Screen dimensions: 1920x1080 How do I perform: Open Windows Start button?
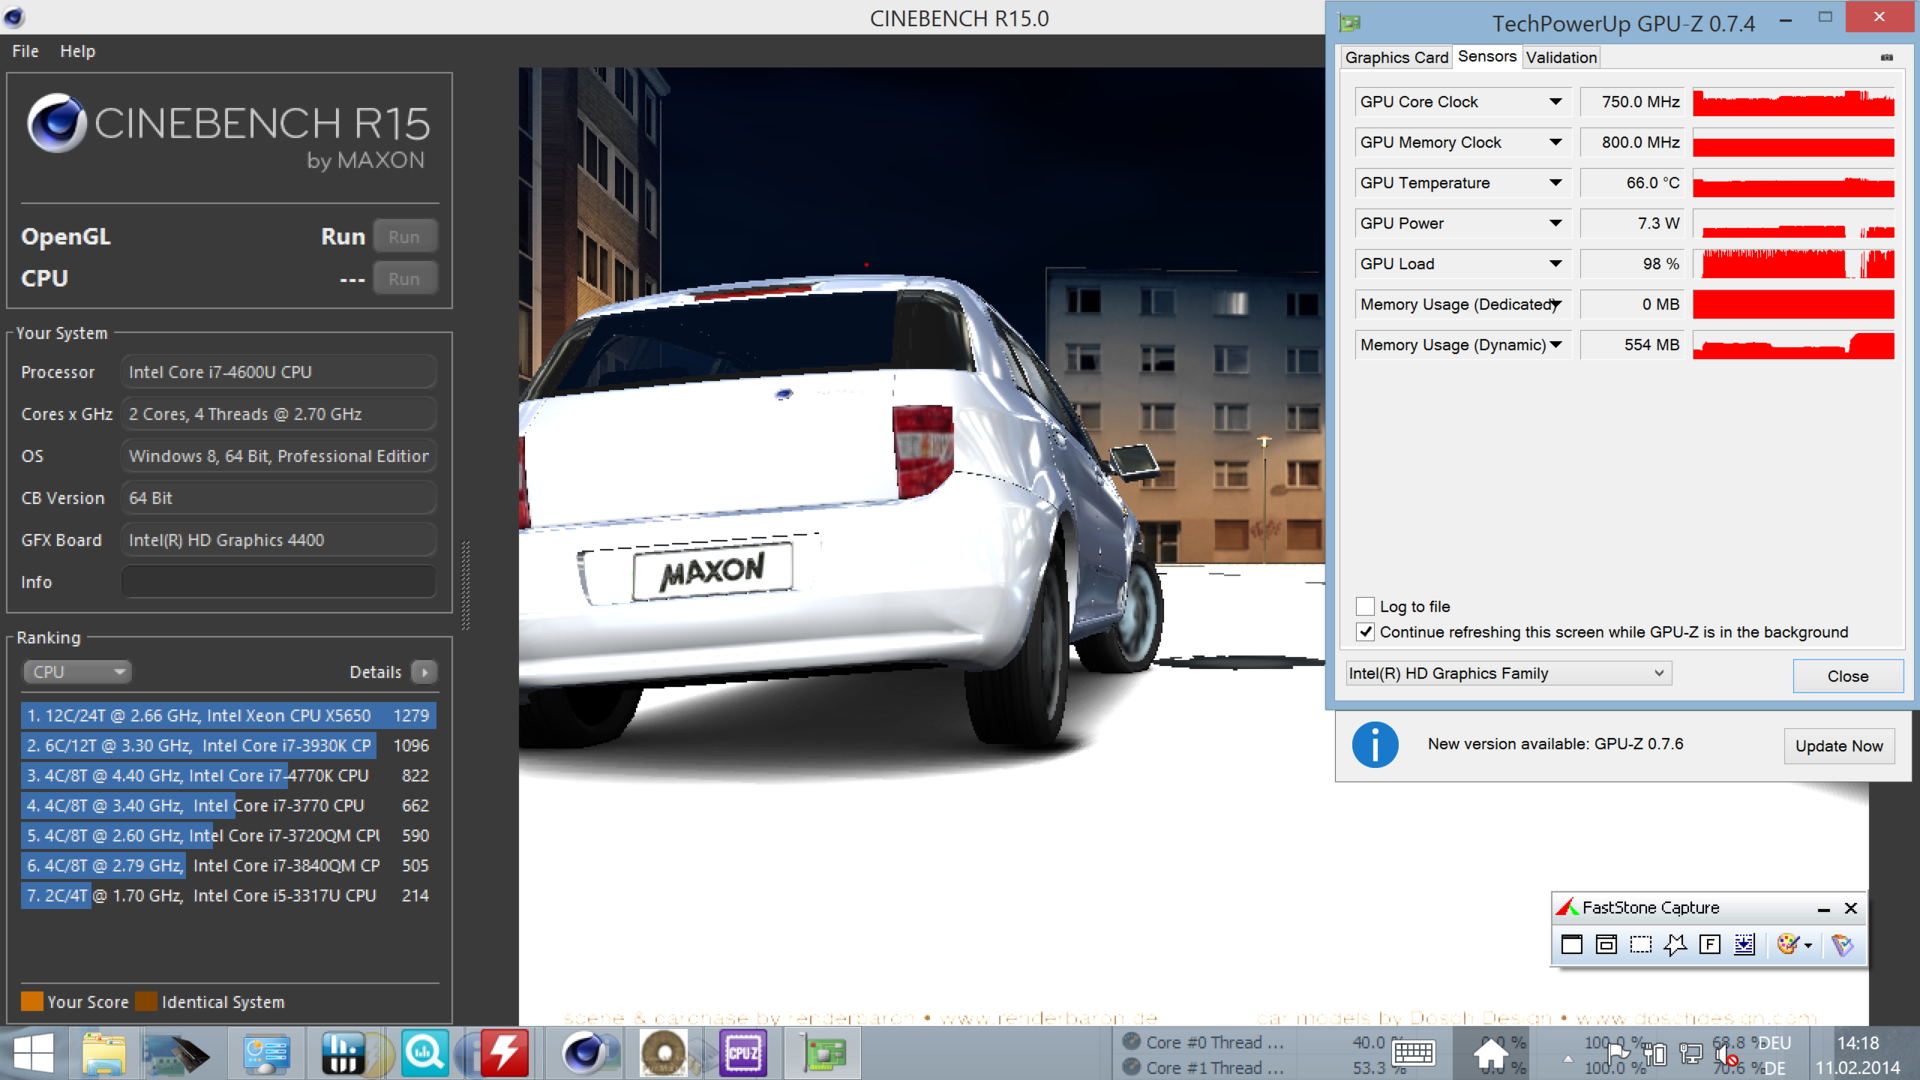pyautogui.click(x=33, y=1054)
